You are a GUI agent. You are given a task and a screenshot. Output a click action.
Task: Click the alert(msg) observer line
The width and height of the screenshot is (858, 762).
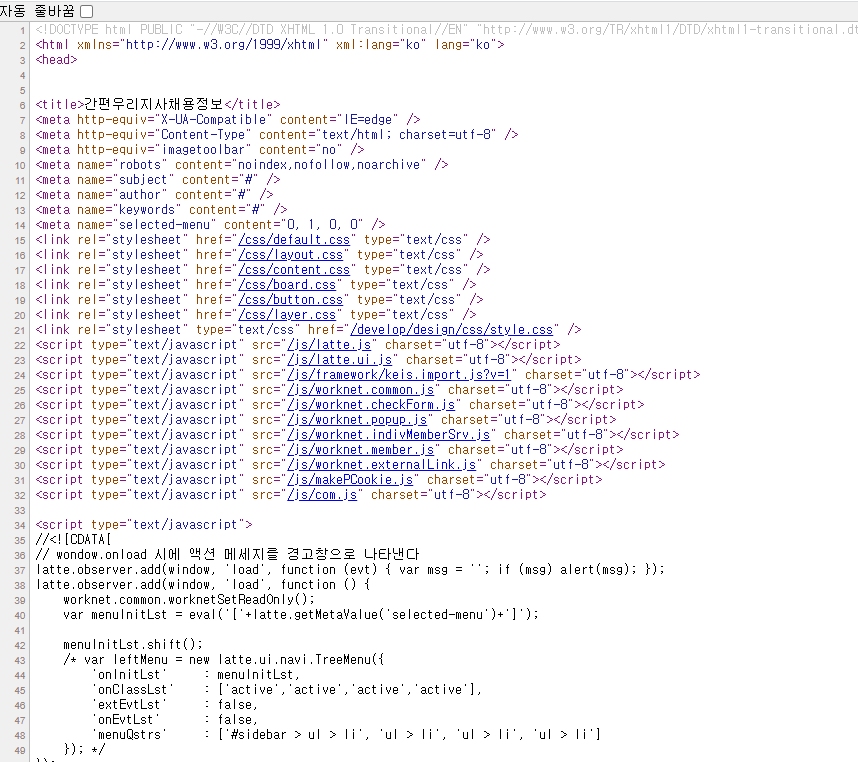coord(350,569)
